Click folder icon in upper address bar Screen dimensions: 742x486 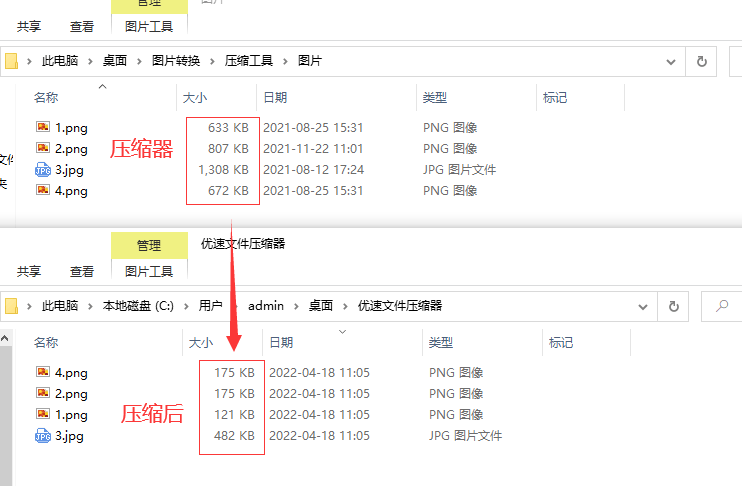[x=11, y=61]
